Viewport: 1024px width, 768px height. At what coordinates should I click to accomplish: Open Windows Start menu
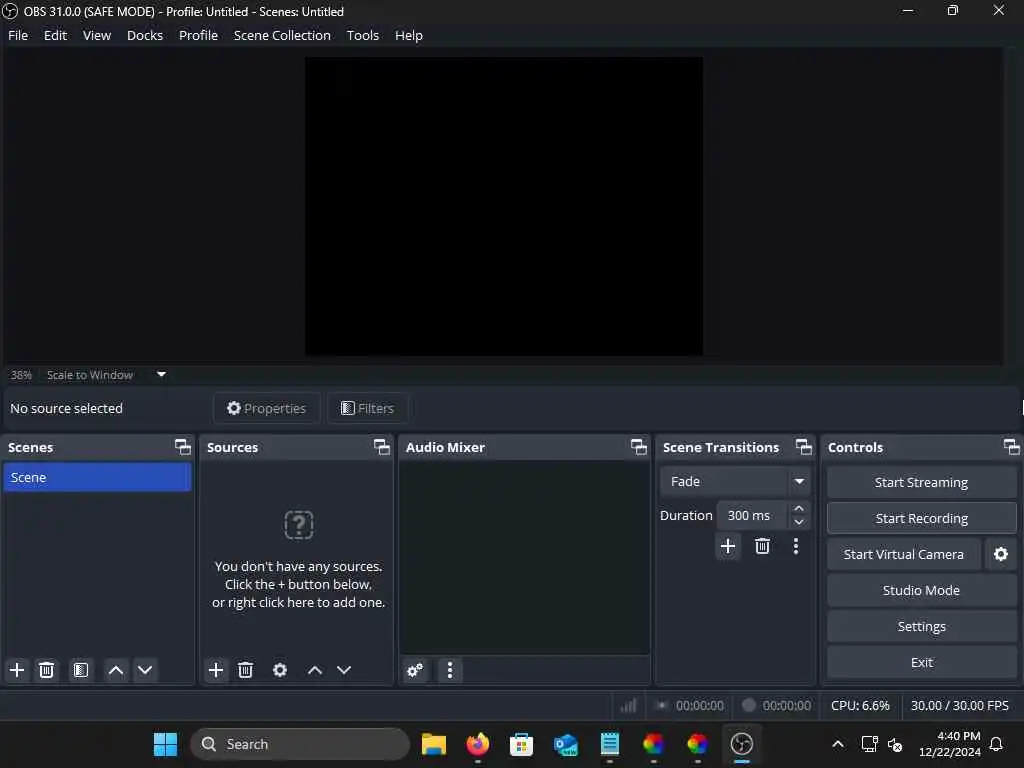click(x=165, y=744)
